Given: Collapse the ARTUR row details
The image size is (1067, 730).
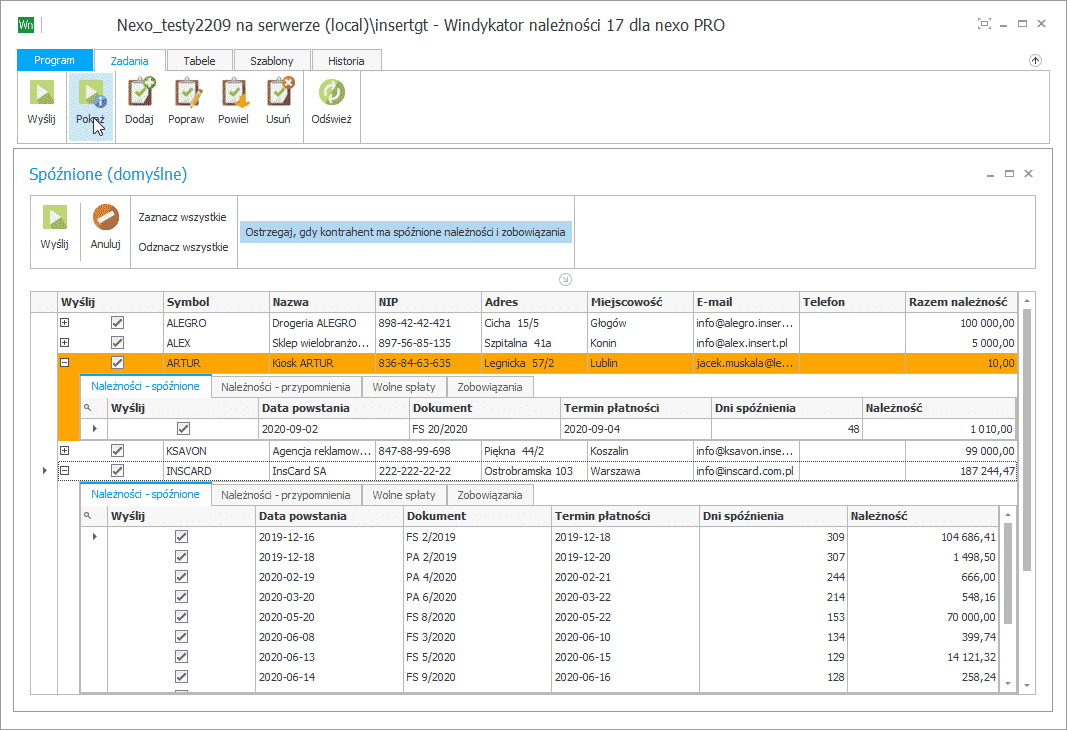Looking at the screenshot, I should coord(65,363).
